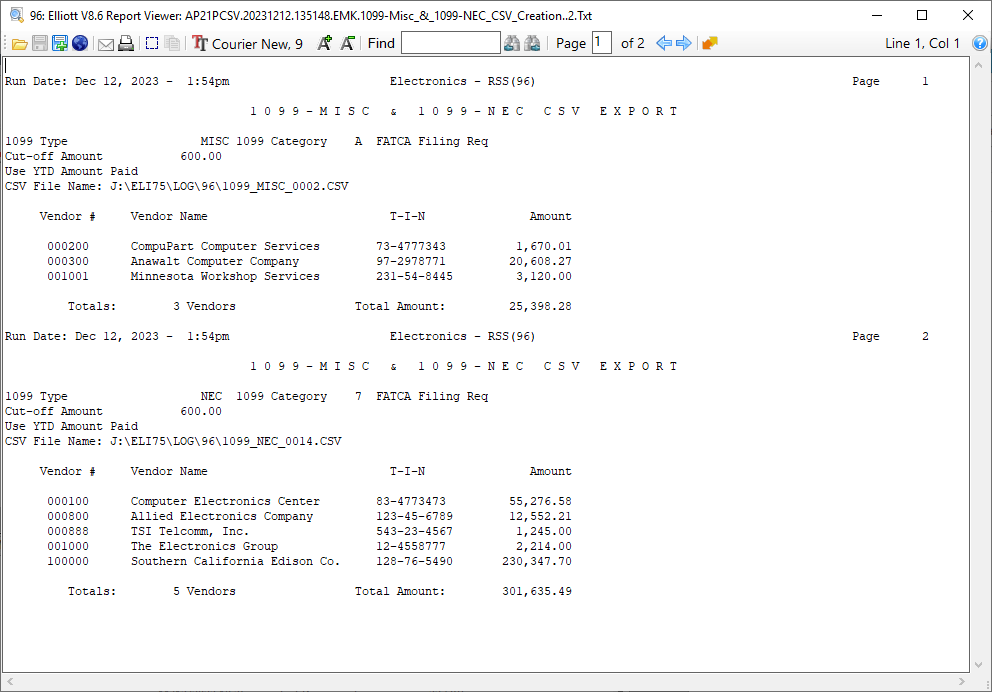Click the Select All dashed rectangle icon
This screenshot has width=992, height=692.
(x=152, y=43)
